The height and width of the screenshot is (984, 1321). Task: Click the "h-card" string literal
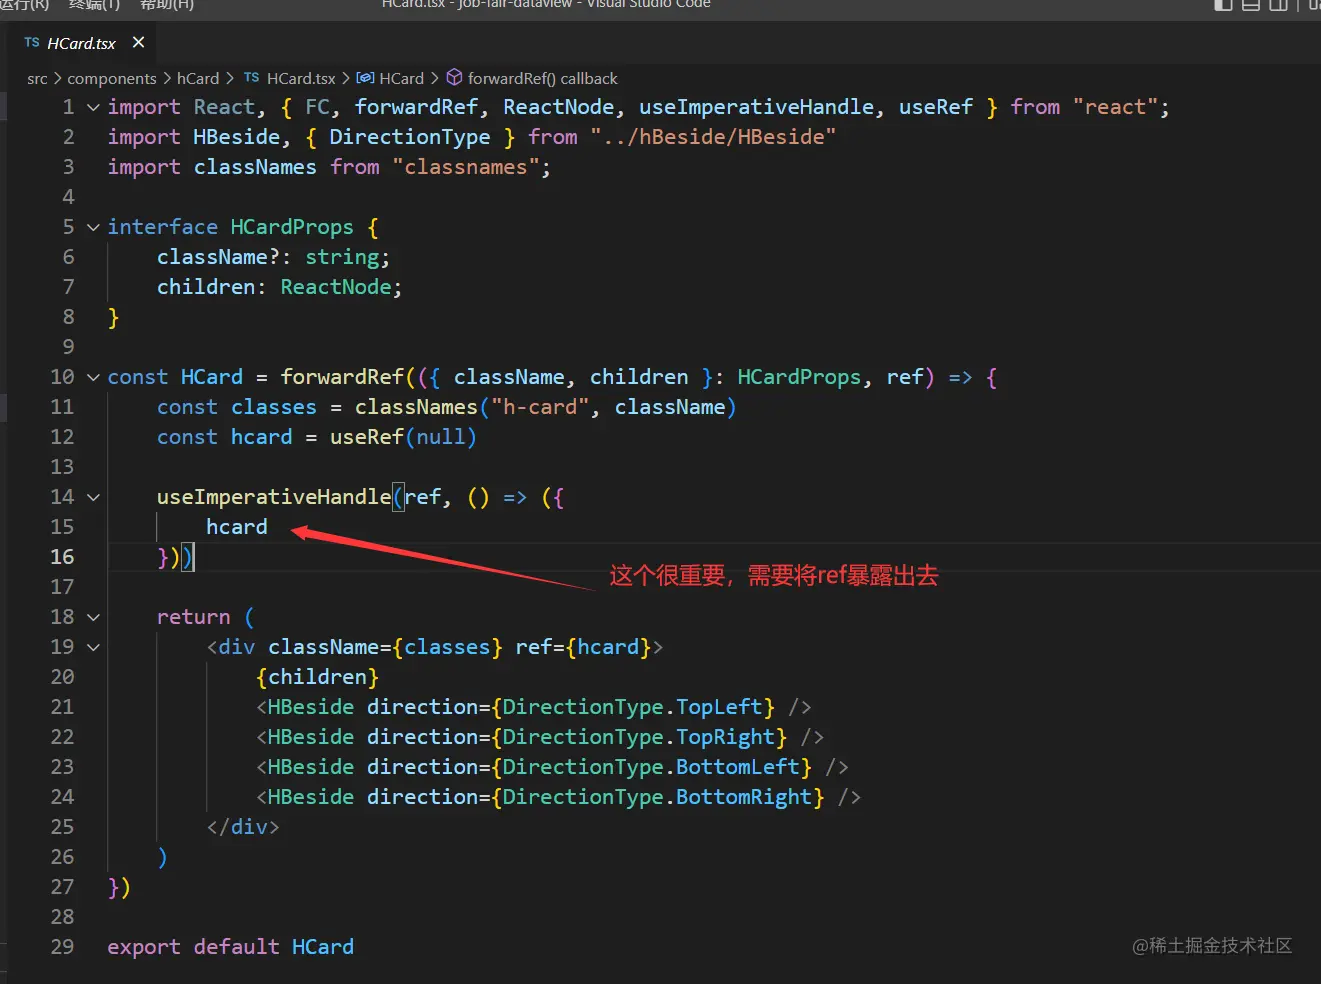[x=539, y=407]
